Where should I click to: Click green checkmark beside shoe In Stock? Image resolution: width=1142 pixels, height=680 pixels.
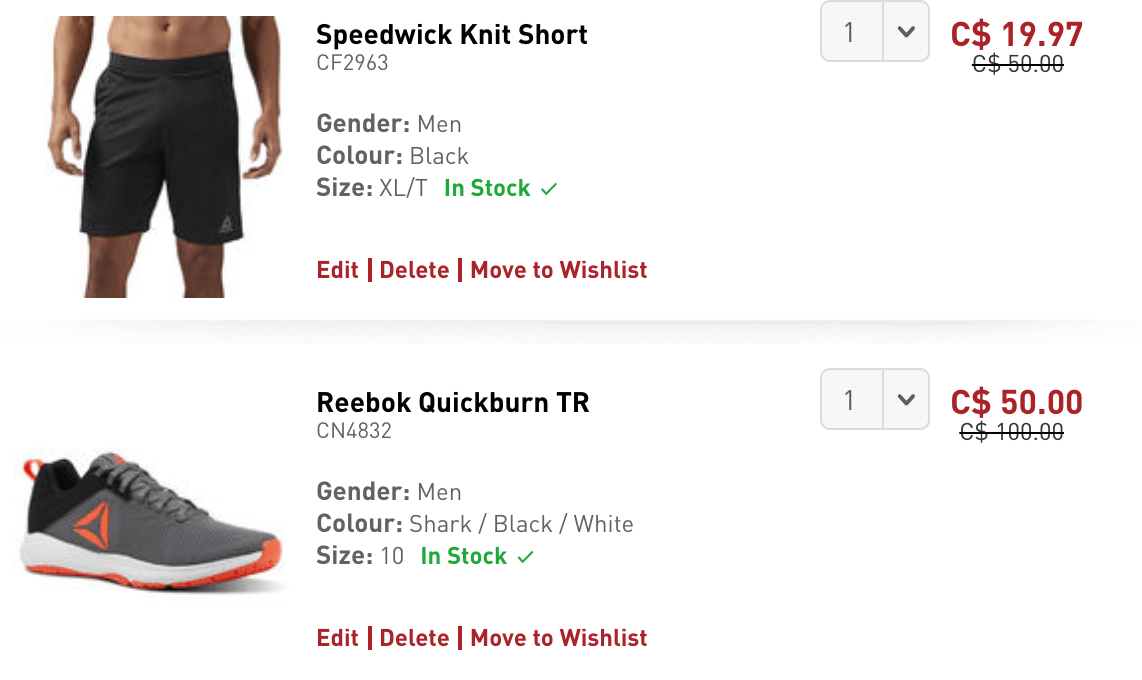(x=526, y=558)
